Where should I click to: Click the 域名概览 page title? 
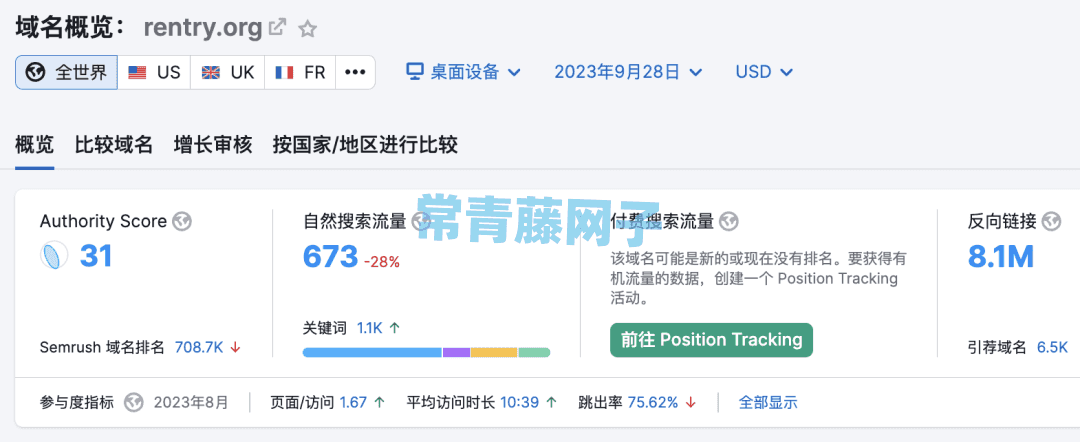click(68, 28)
